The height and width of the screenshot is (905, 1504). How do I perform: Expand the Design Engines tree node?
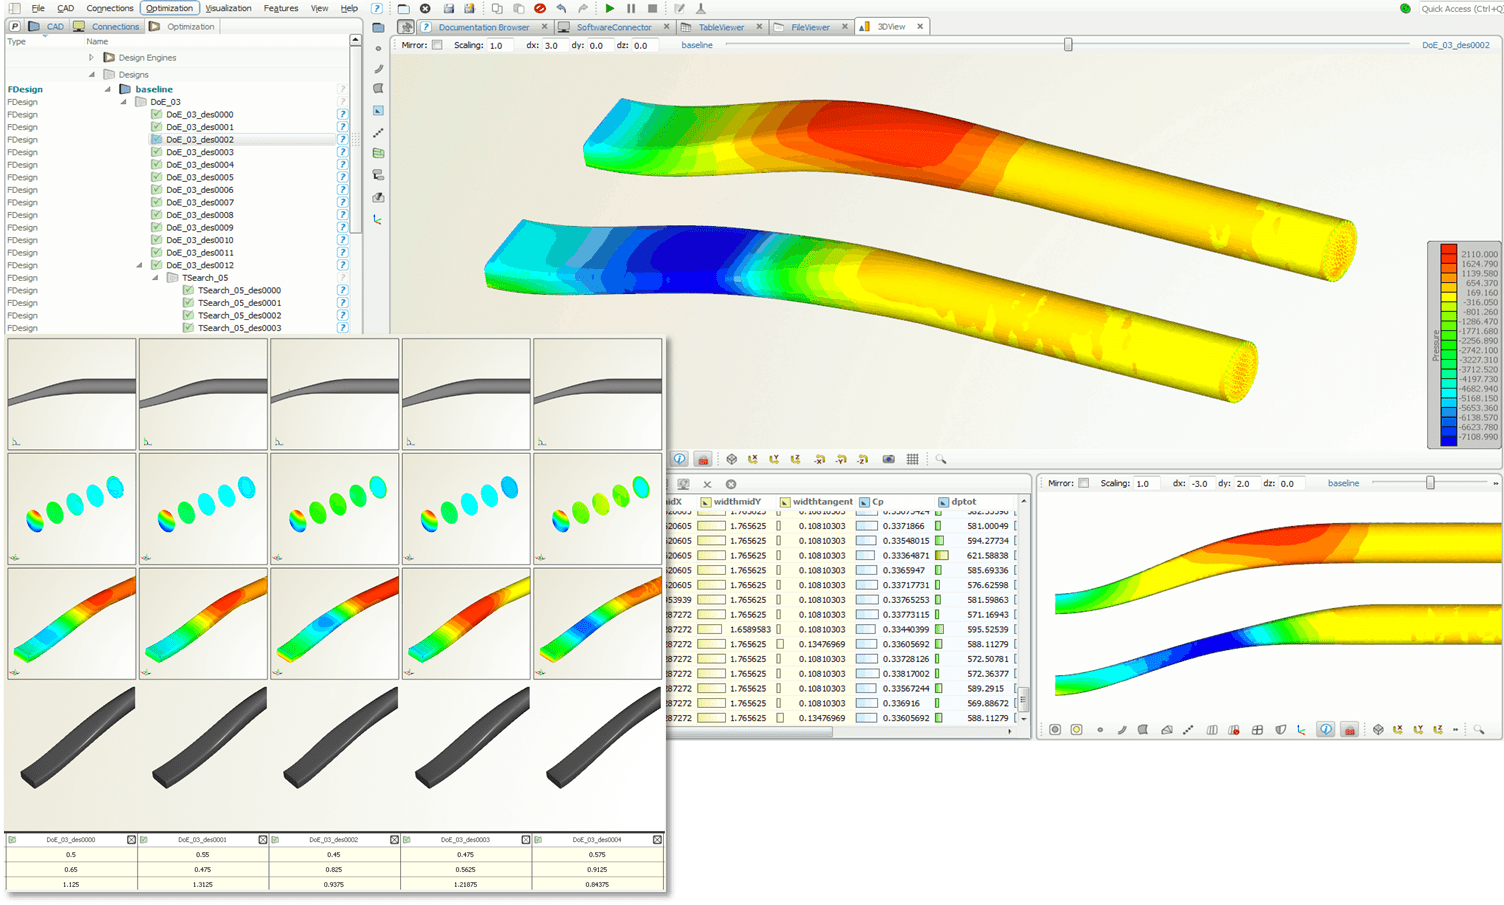pyautogui.click(x=91, y=57)
